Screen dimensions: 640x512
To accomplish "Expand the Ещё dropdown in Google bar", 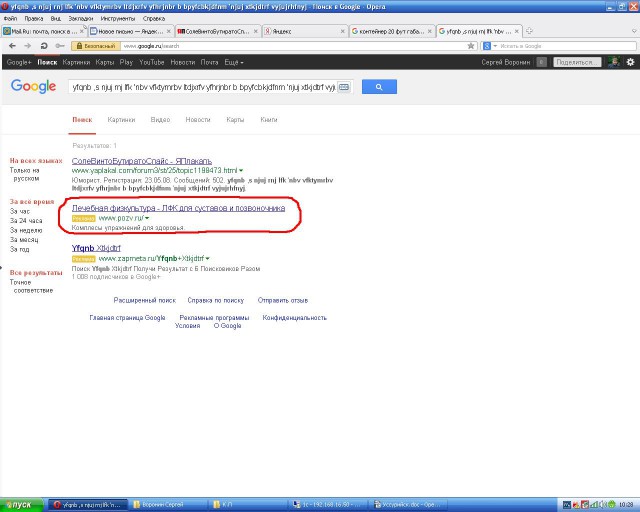I will (x=234, y=62).
